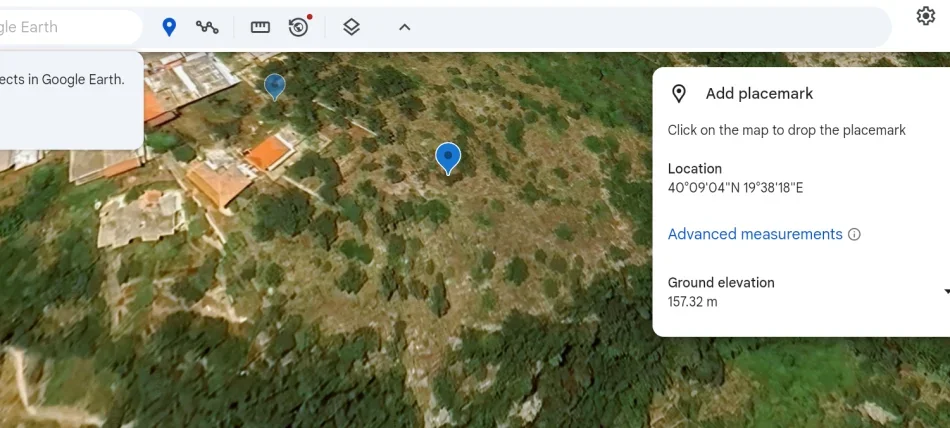Select the faded placemark pin near buildings
Viewport: 950px width, 428px height.
coord(274,86)
